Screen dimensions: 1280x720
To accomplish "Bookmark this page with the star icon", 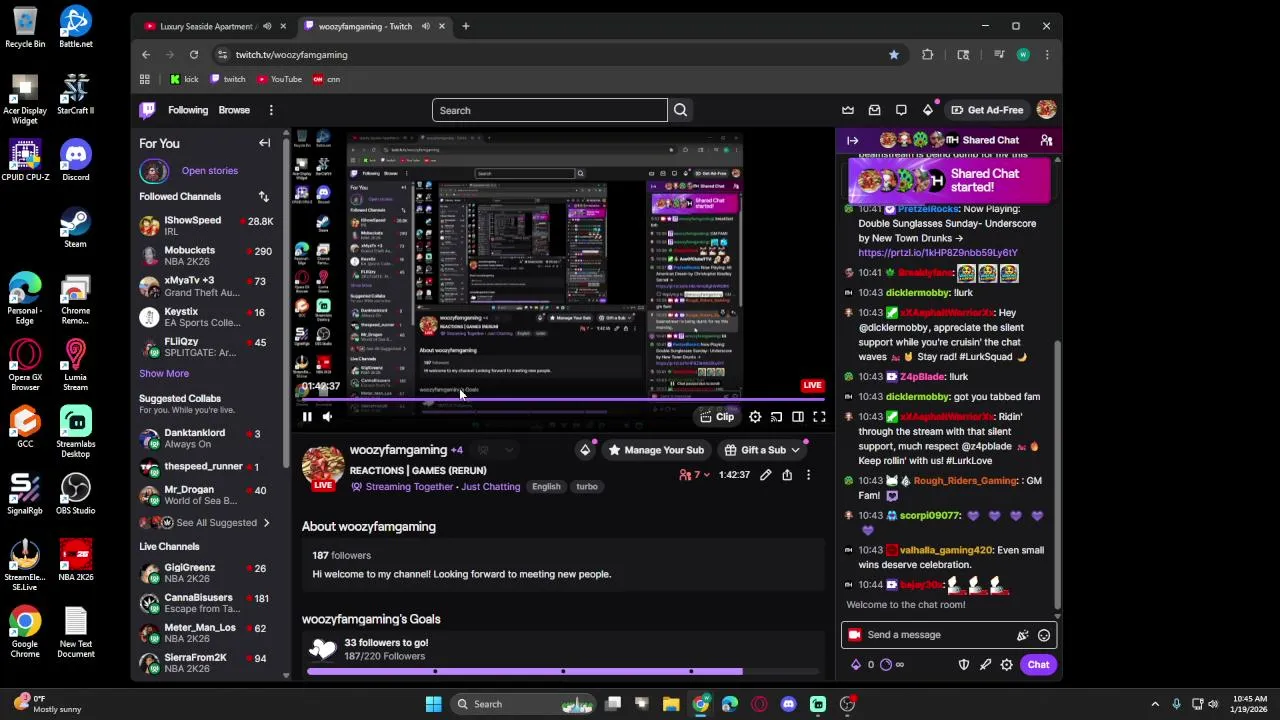I will (894, 55).
